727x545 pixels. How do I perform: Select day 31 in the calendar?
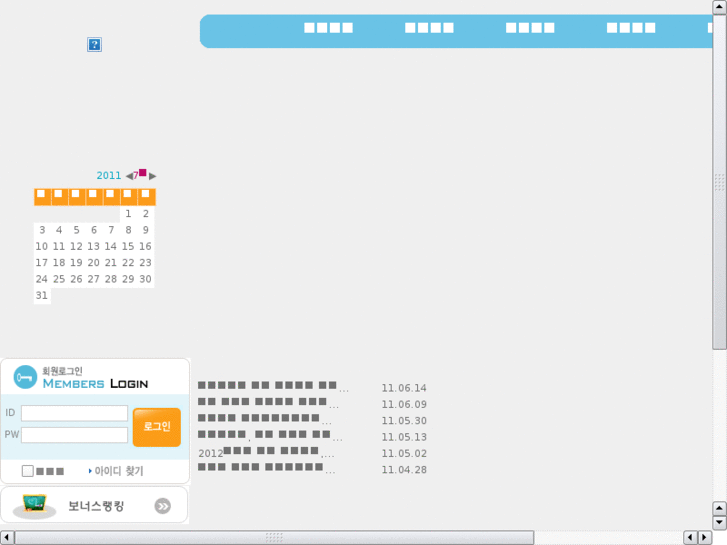click(x=42, y=295)
